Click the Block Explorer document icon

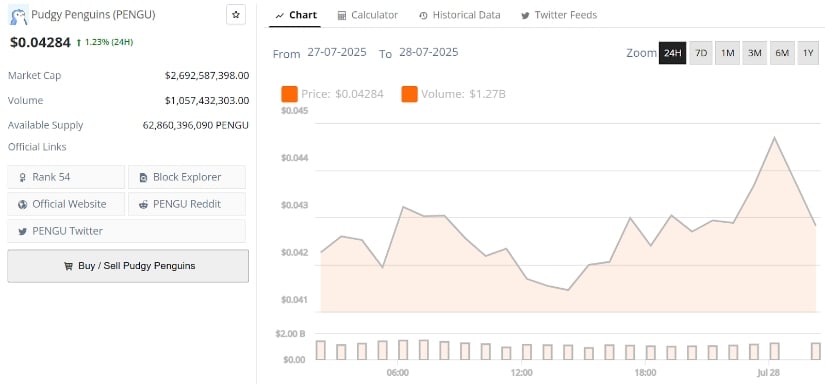click(x=143, y=177)
